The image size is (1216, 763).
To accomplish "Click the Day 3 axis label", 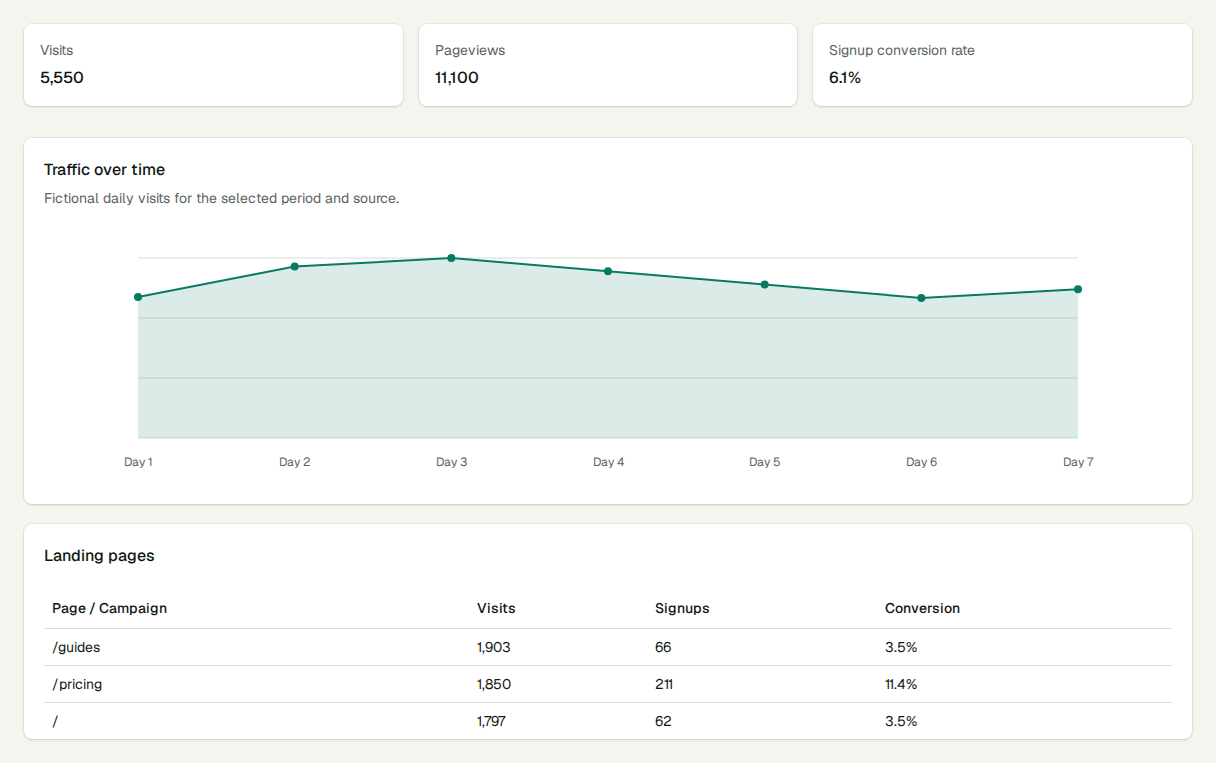I will coord(451,462).
